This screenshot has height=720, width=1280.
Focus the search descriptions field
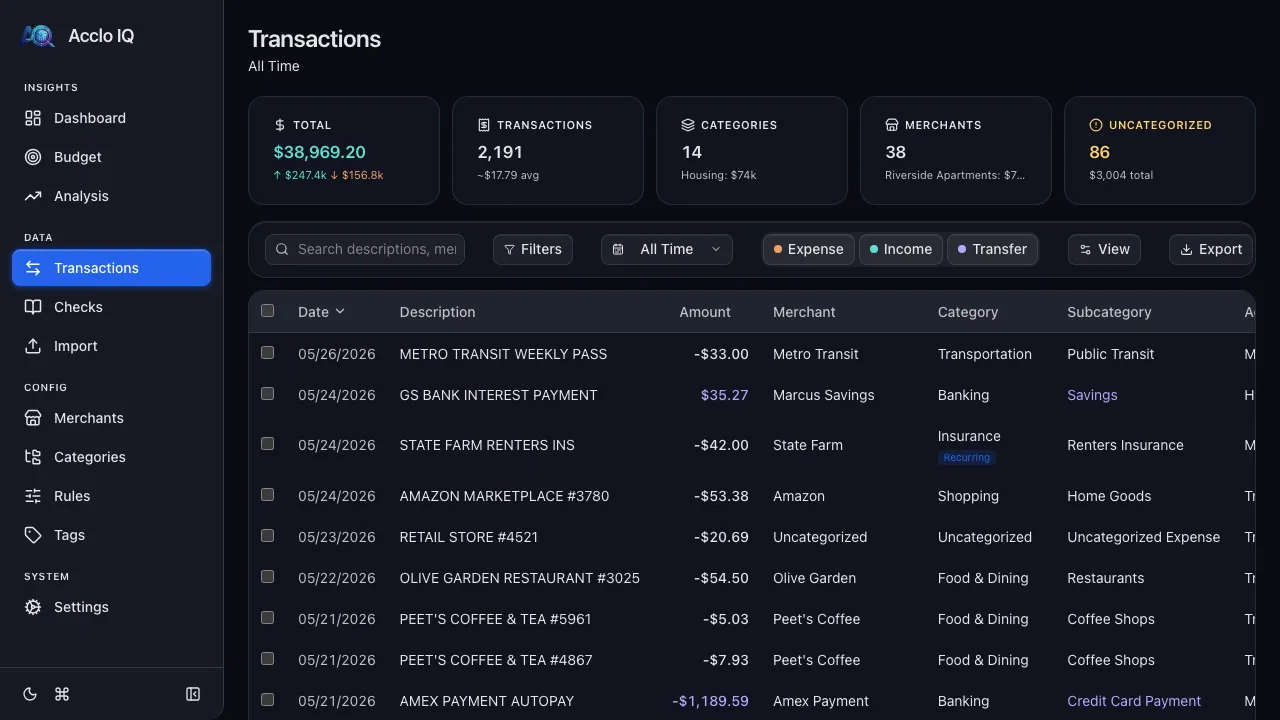coord(365,249)
